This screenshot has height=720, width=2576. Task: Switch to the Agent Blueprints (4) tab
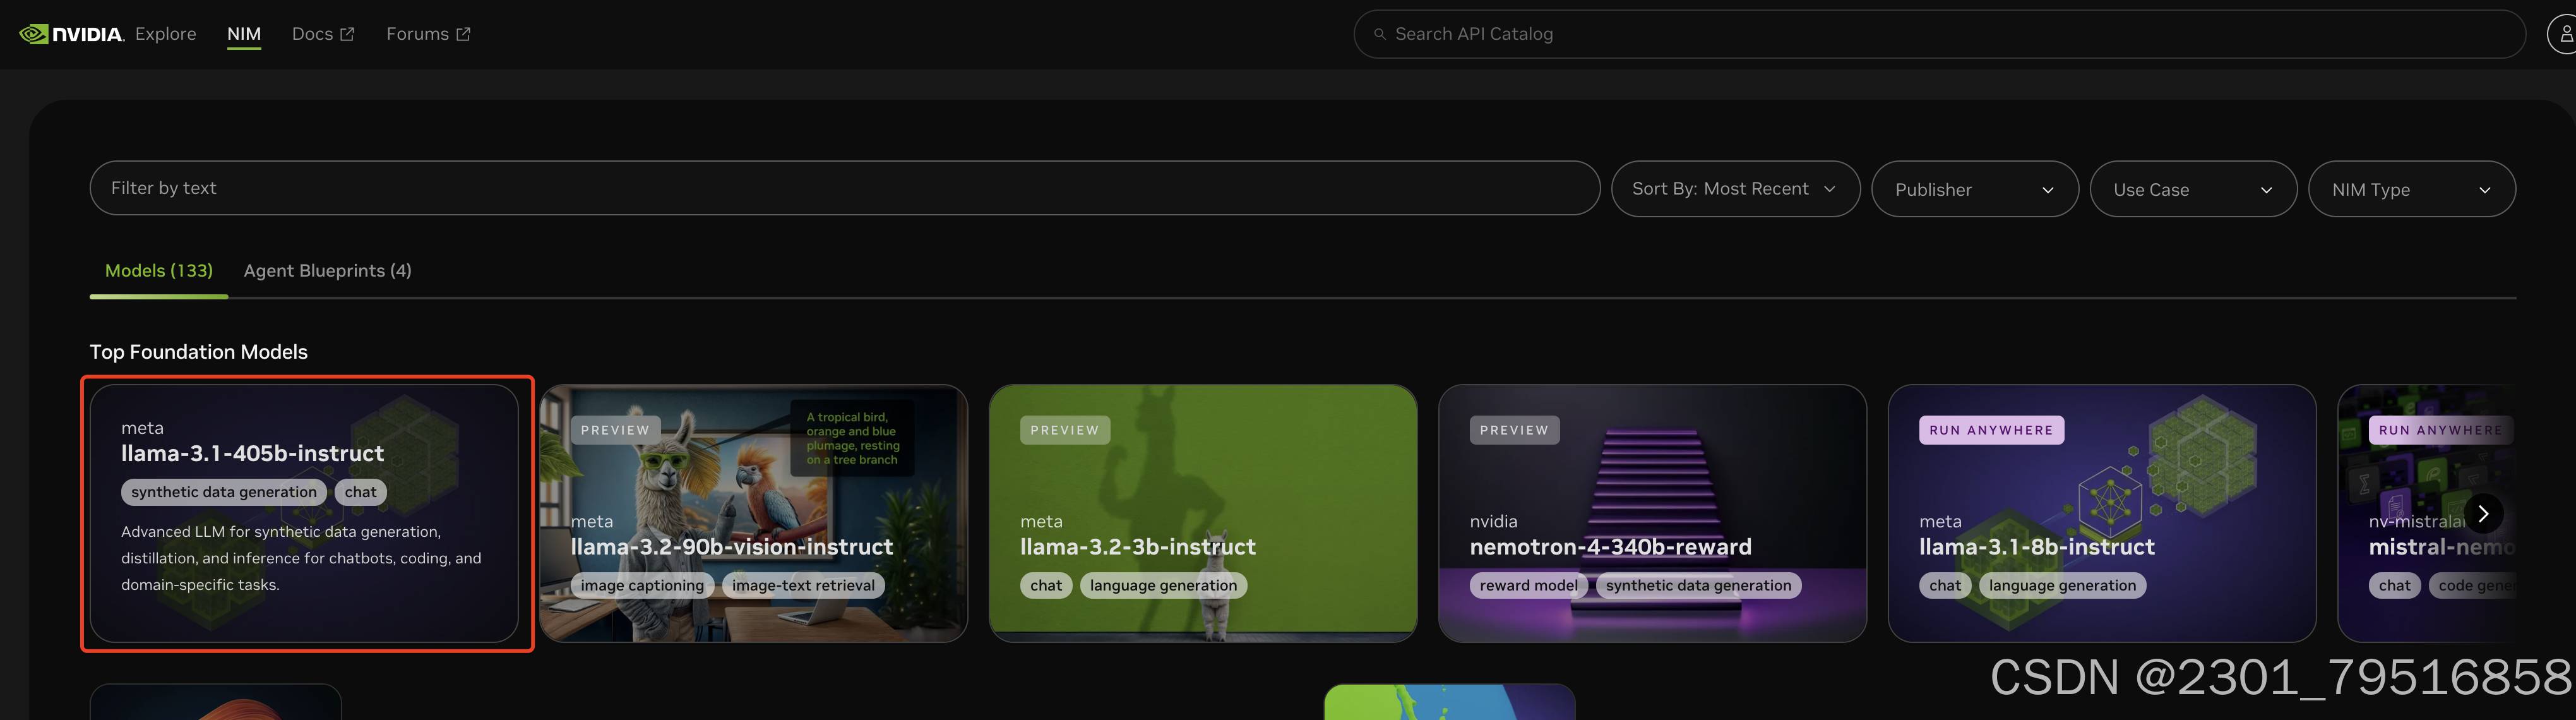coord(328,271)
